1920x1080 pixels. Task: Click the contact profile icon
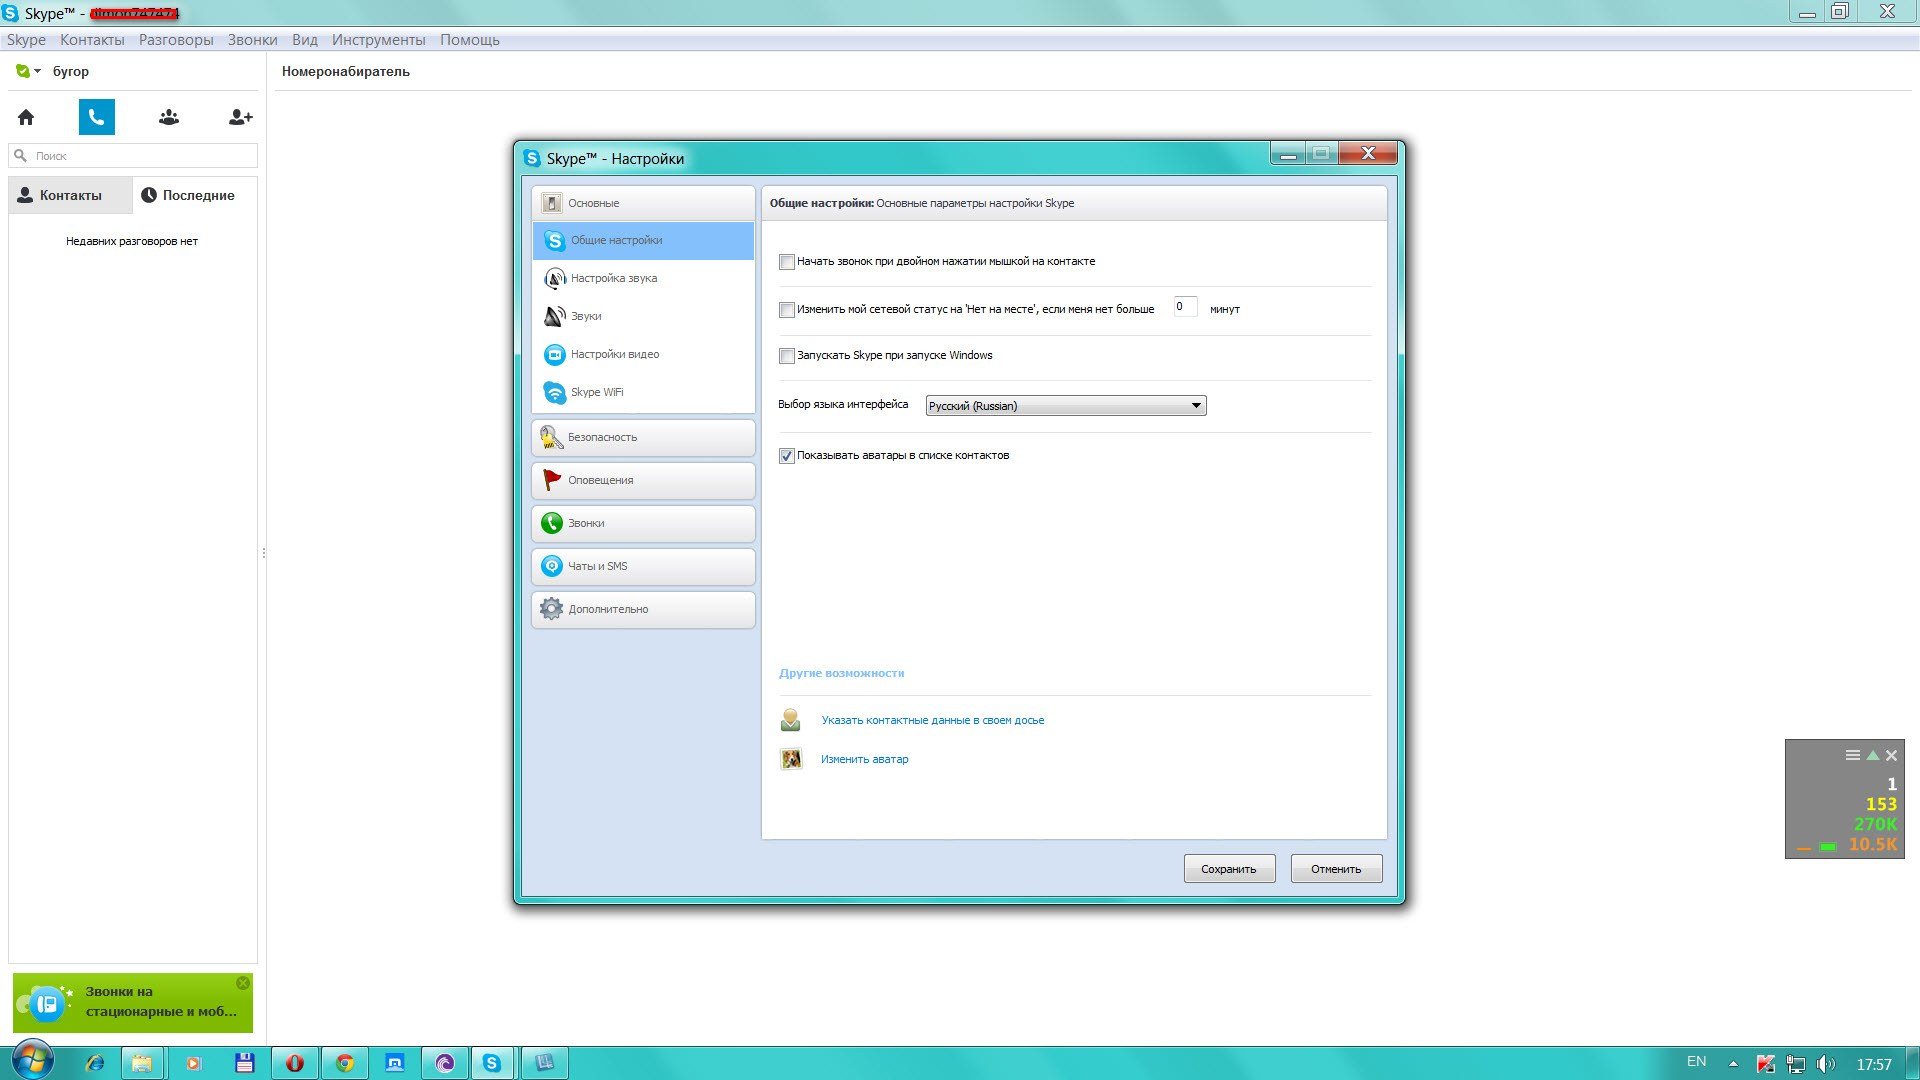coord(791,720)
